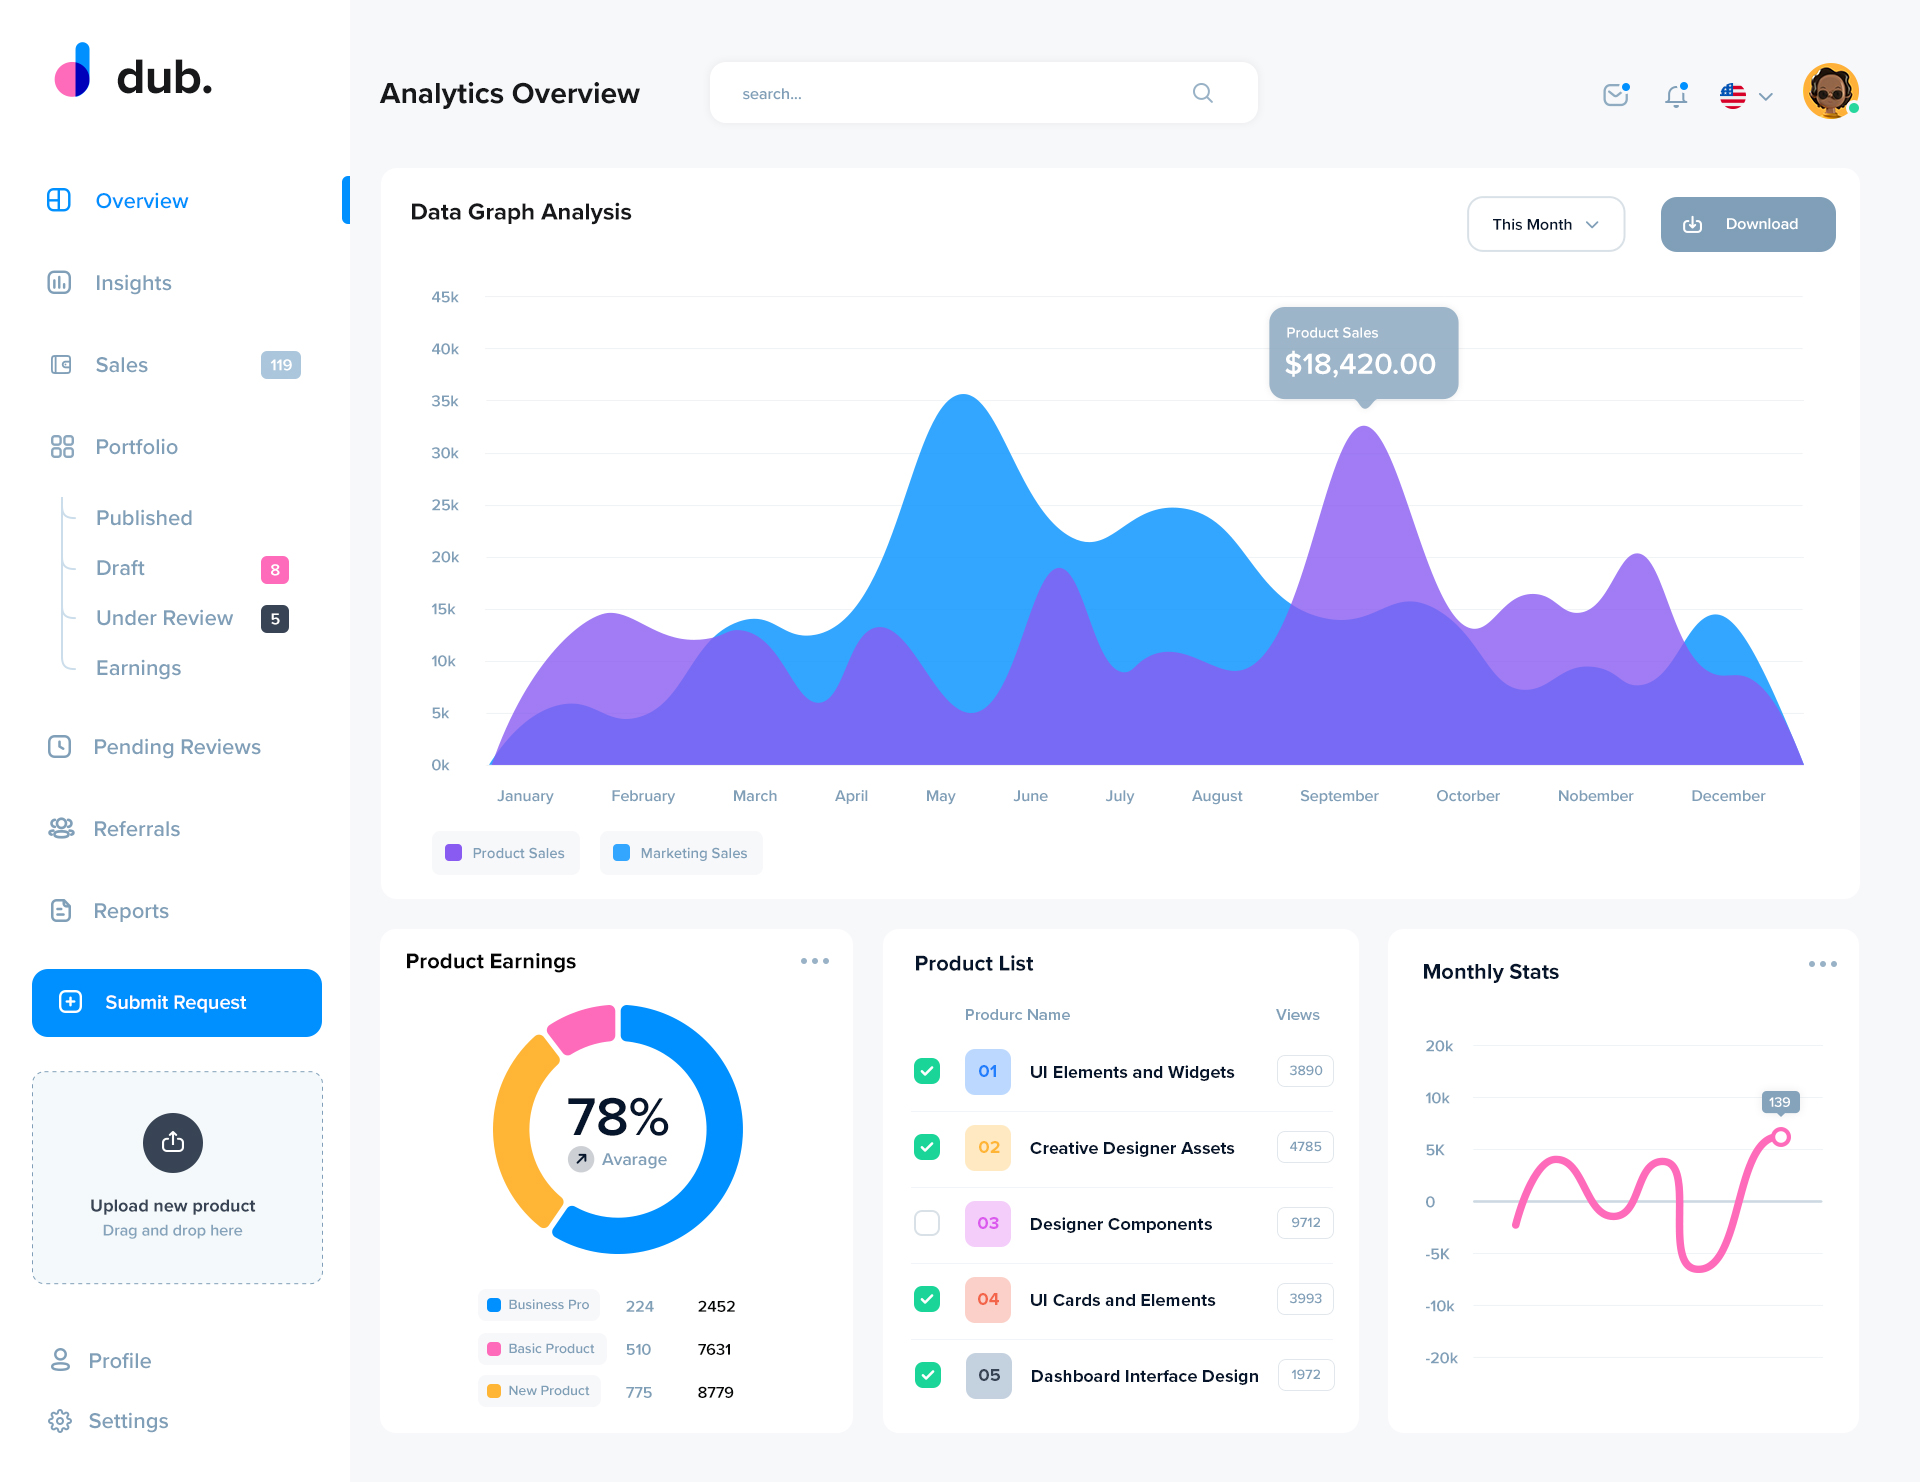Select Under Review in Portfolio submenu
The width and height of the screenshot is (1920, 1482).
coord(164,618)
